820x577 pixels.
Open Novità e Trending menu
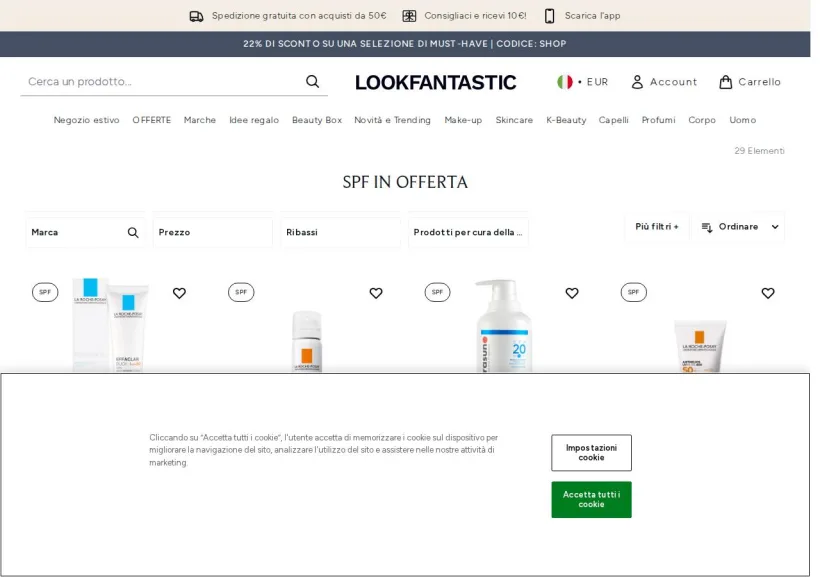[x=392, y=120]
